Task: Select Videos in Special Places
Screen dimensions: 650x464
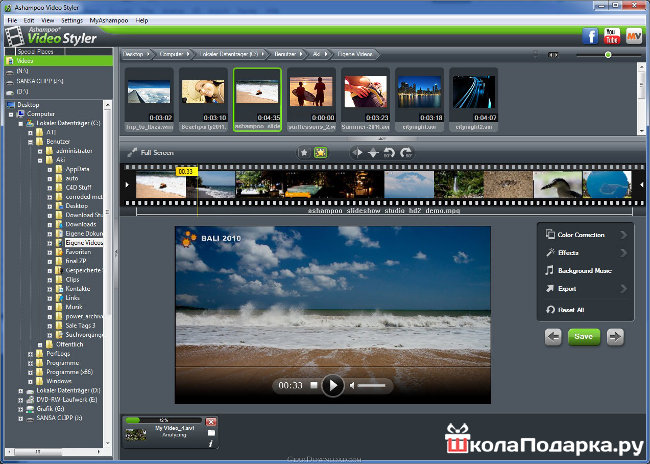Action: 58,61
